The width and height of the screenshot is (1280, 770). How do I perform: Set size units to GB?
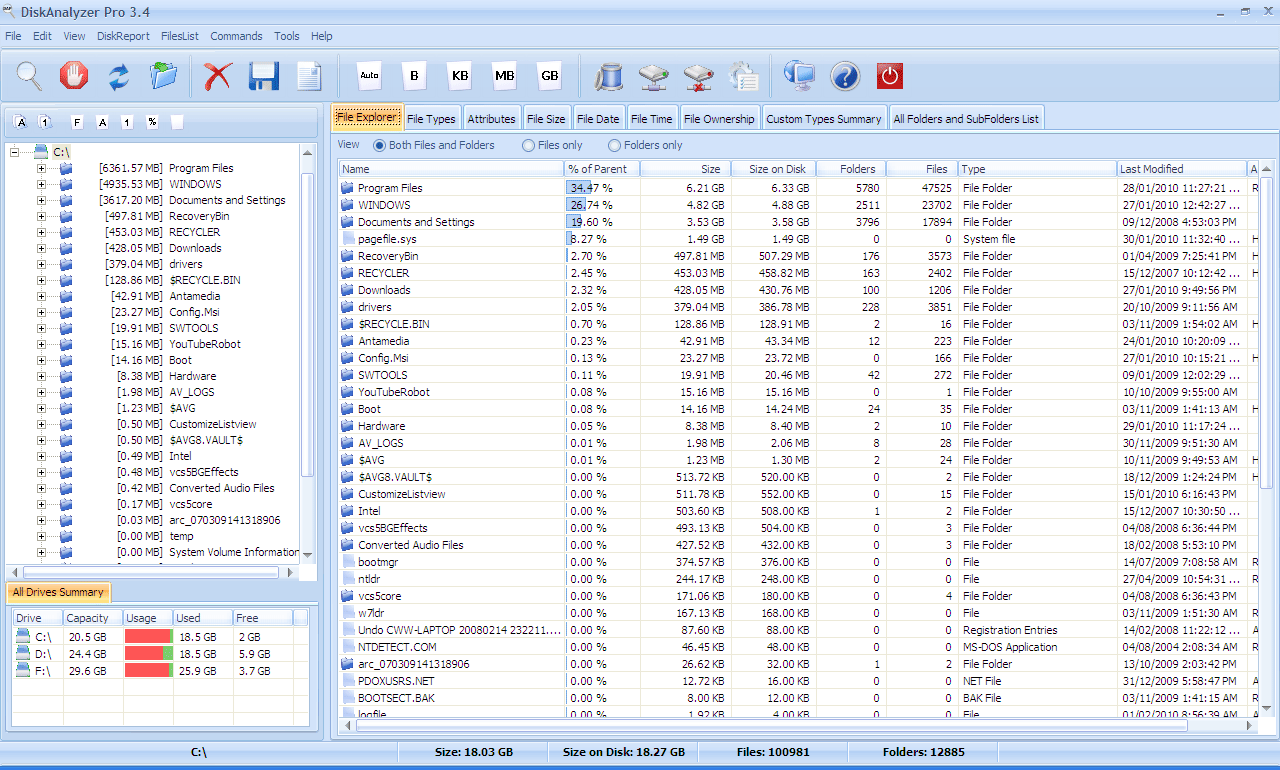click(x=549, y=75)
